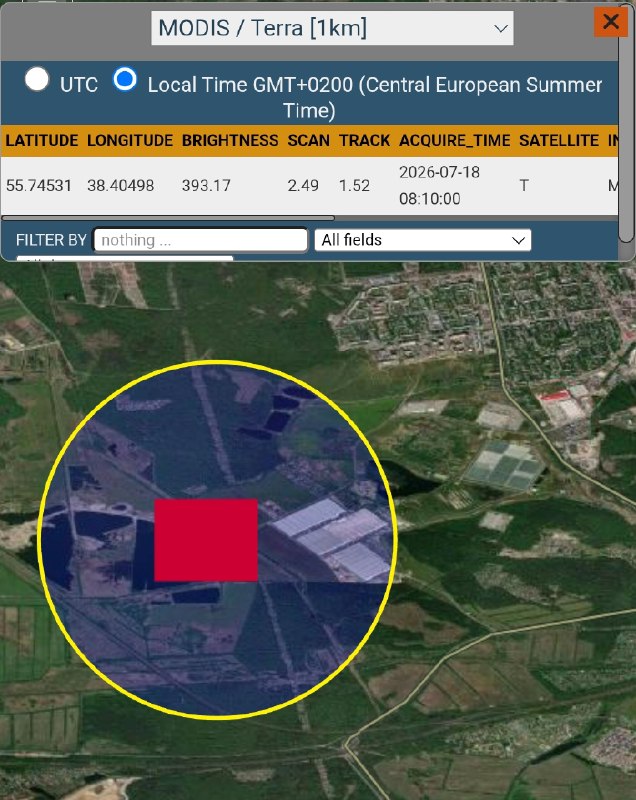Open the All fields filter dropdown
This screenshot has height=800, width=636.
[x=423, y=240]
